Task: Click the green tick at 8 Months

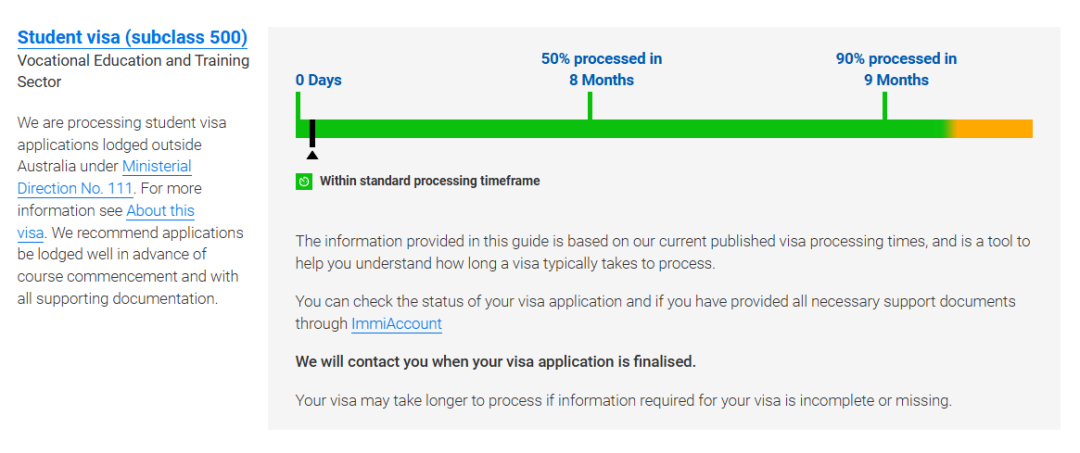Action: click(x=590, y=105)
